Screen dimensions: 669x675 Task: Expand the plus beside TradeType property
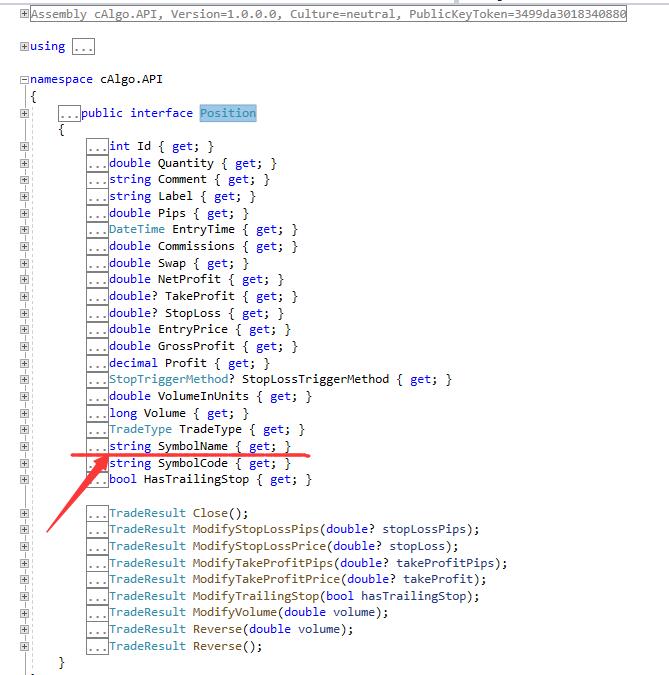click(25, 429)
